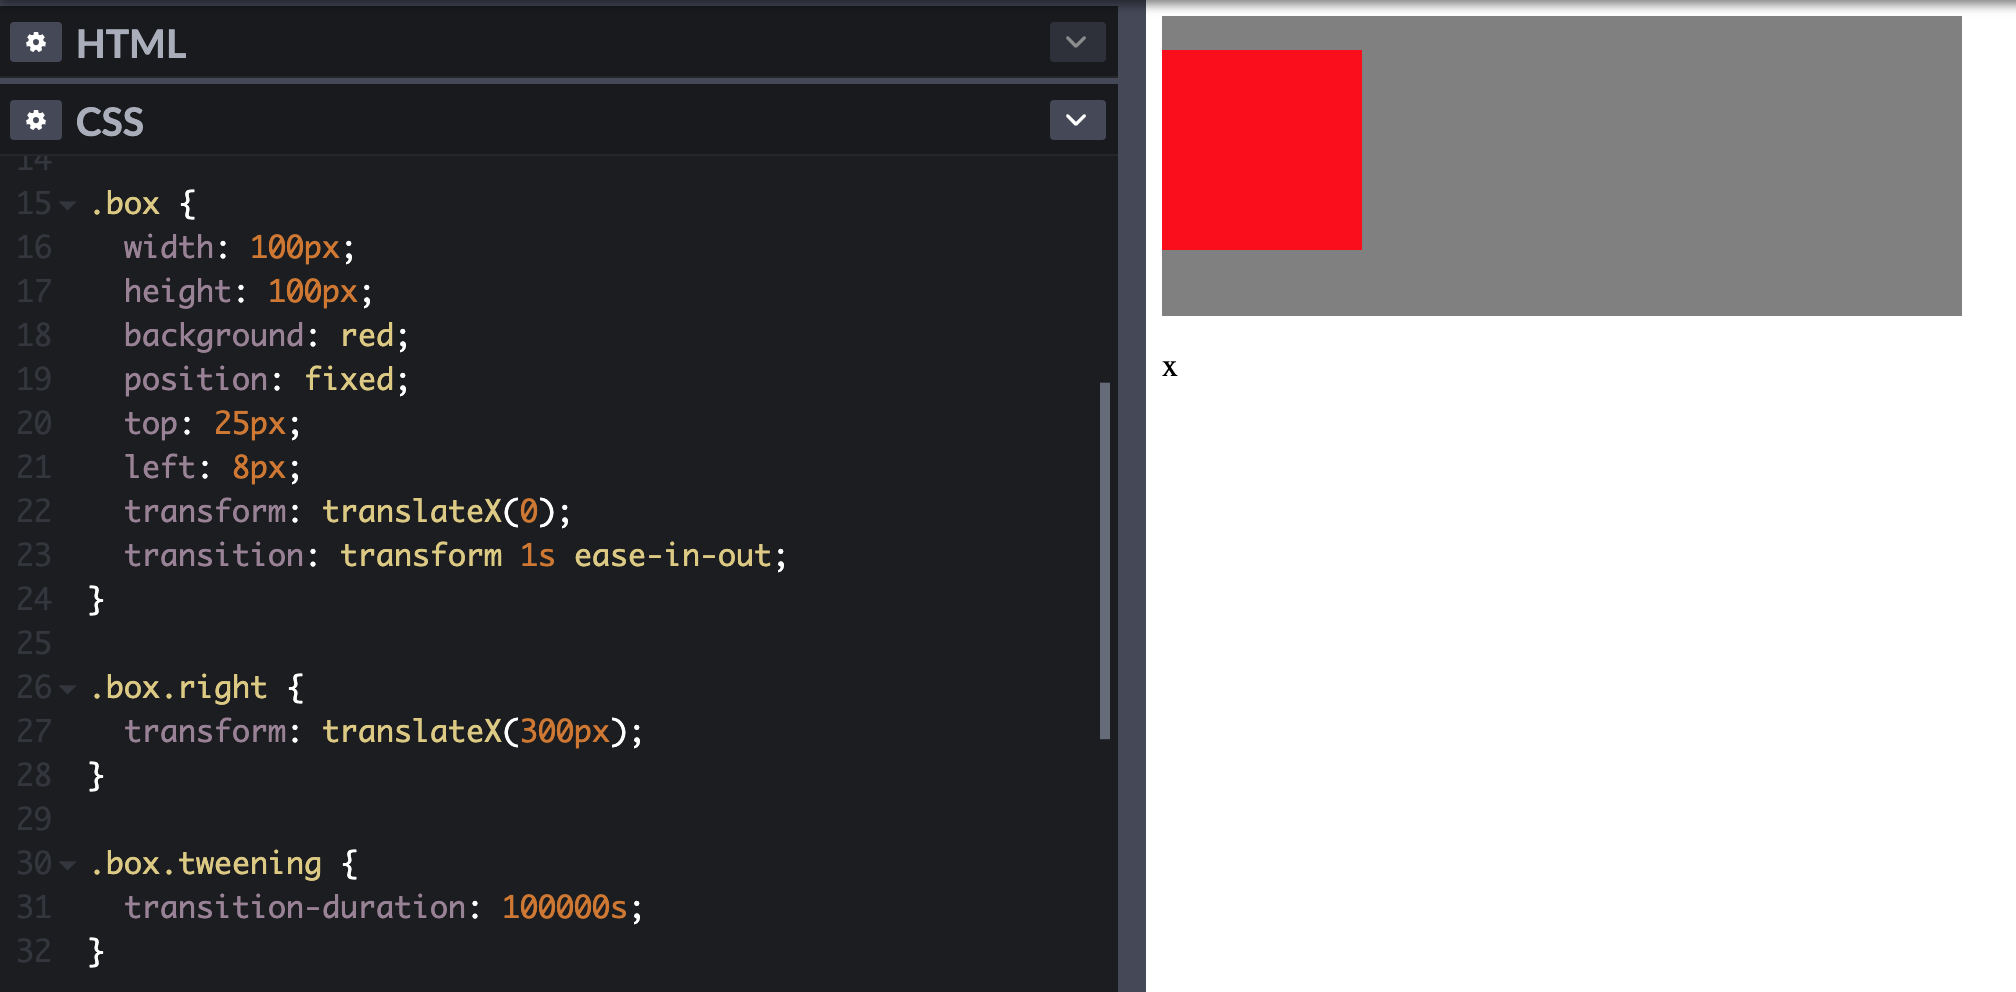2016x992 pixels.
Task: Click the red box in the preview
Action: tap(1261, 149)
